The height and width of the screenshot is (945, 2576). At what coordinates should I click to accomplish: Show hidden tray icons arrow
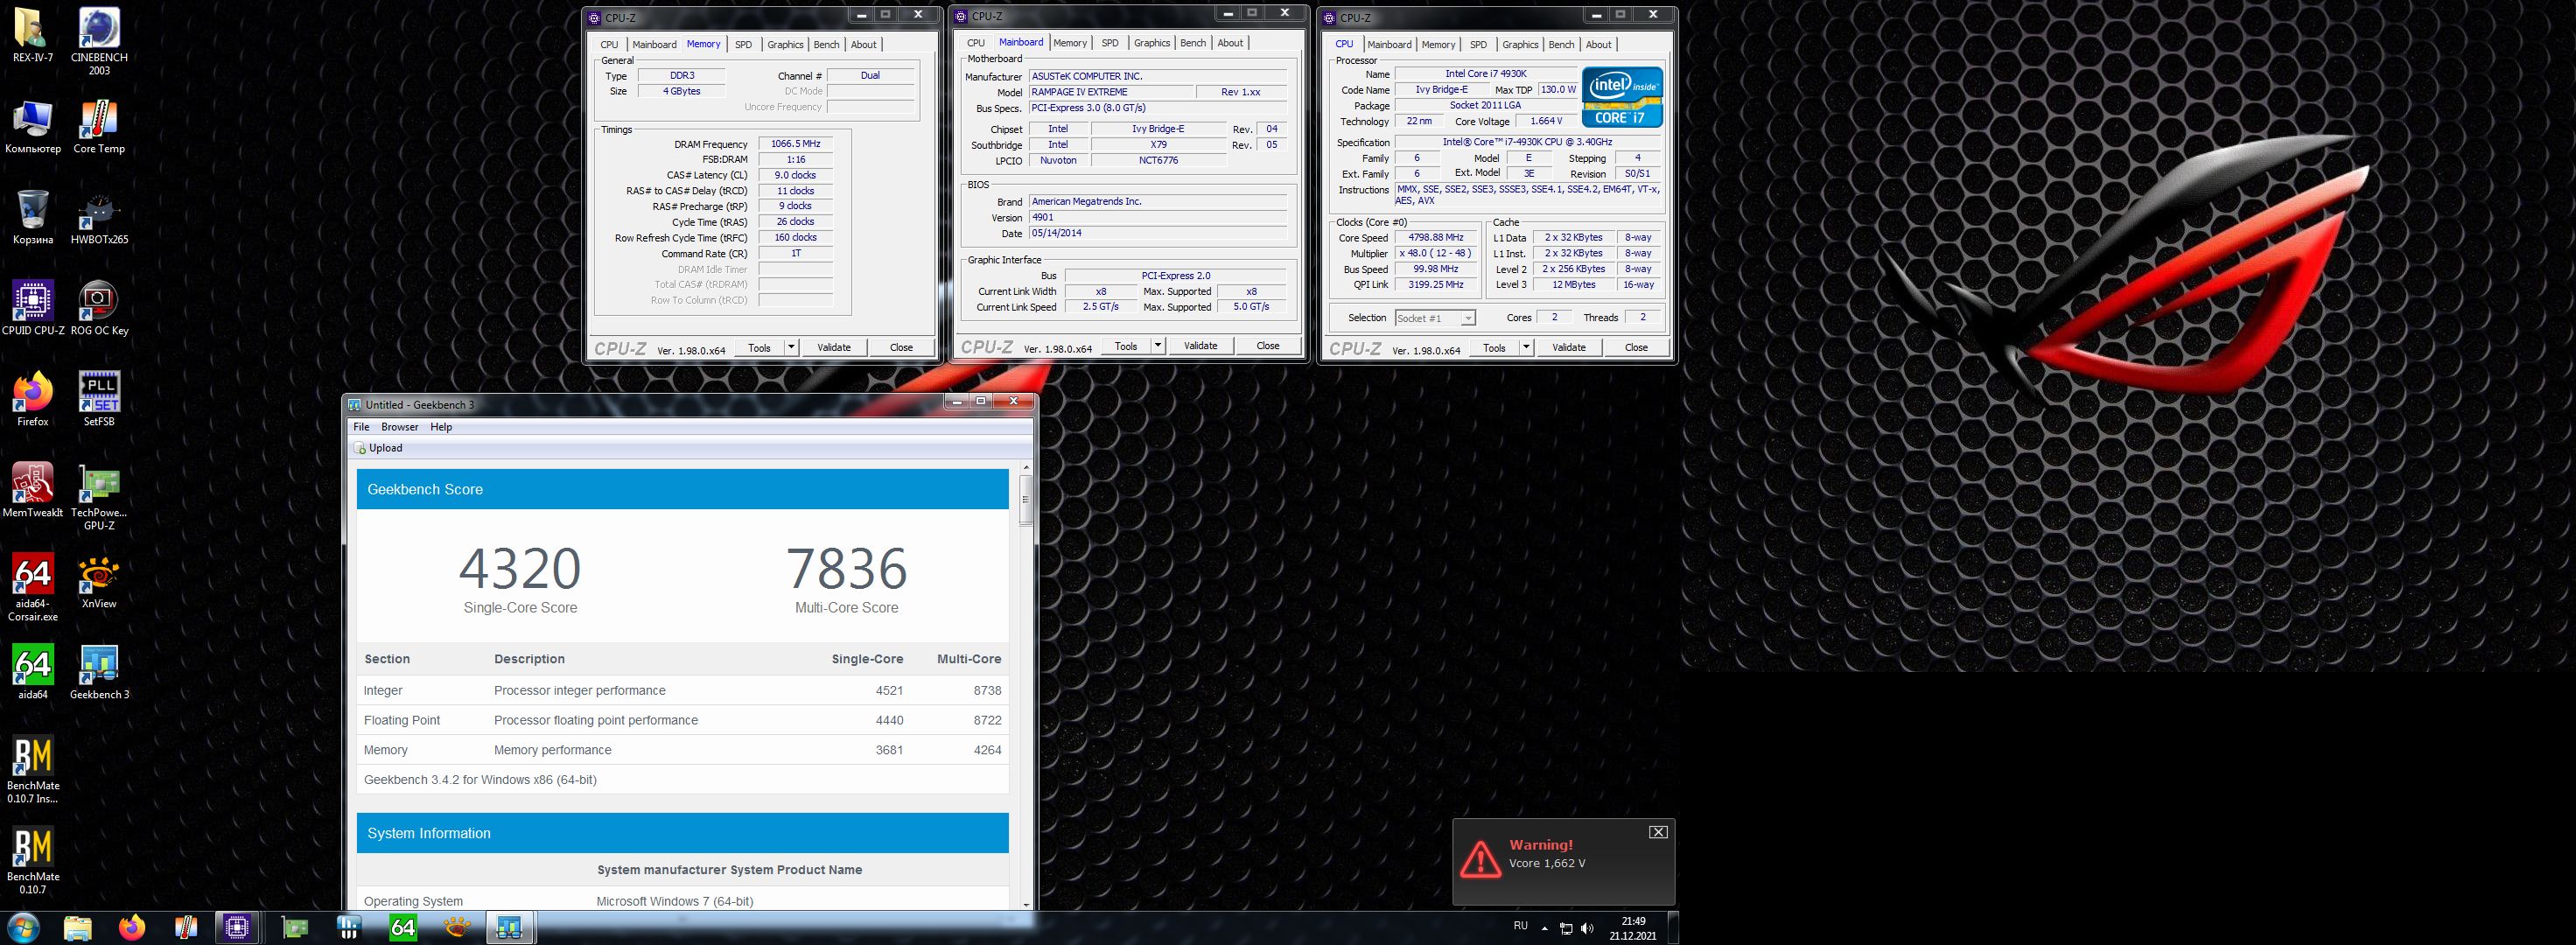pyautogui.click(x=1544, y=929)
